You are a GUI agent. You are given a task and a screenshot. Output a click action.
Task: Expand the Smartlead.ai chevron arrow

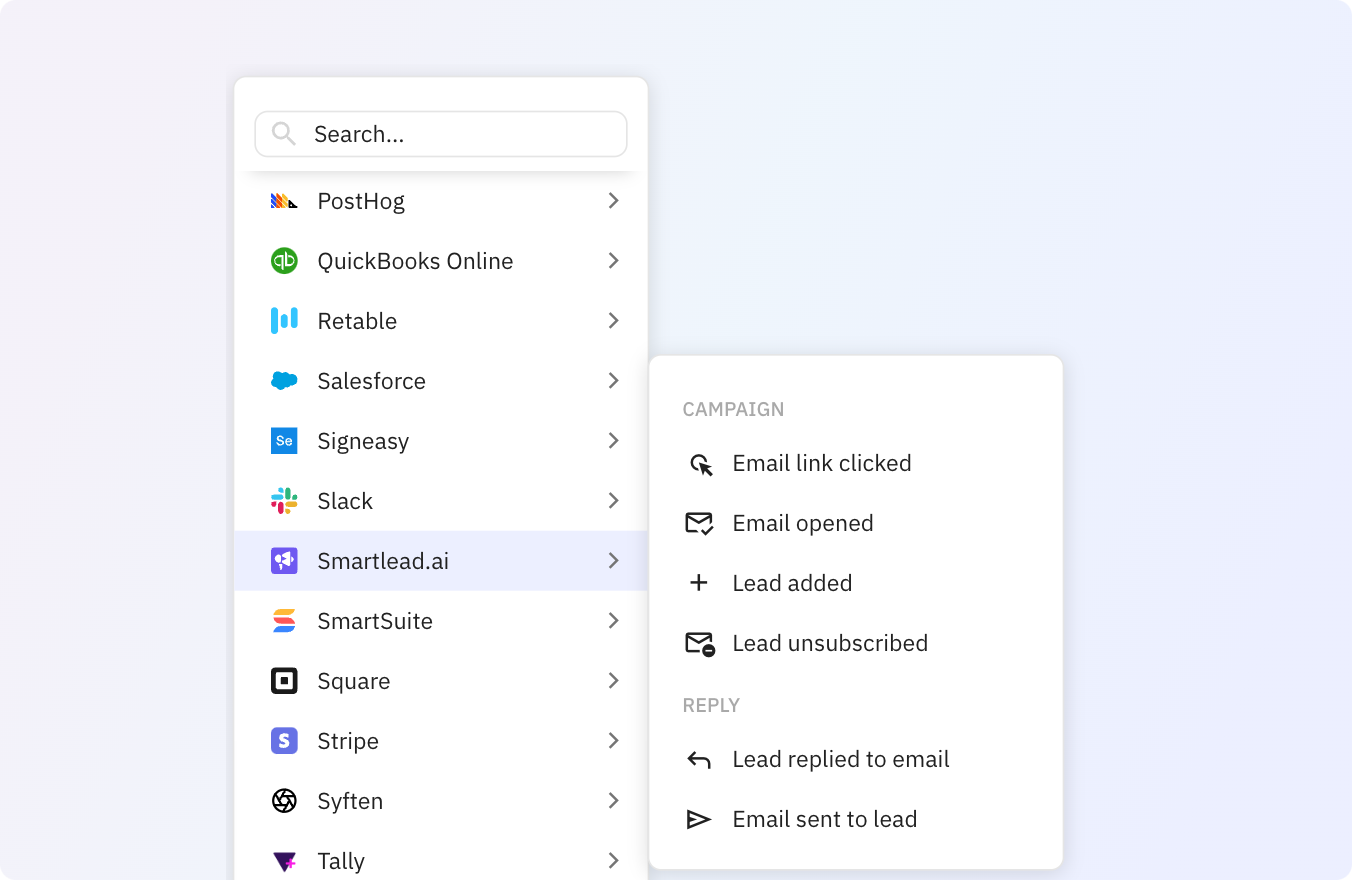click(613, 561)
